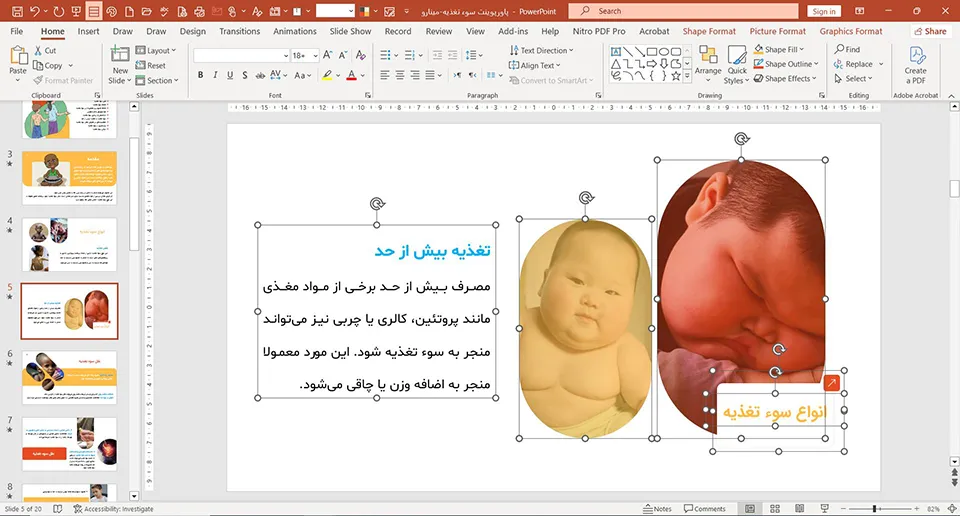Switch to Slide Sorter view icon
This screenshot has width=960, height=516.
[x=774, y=509]
